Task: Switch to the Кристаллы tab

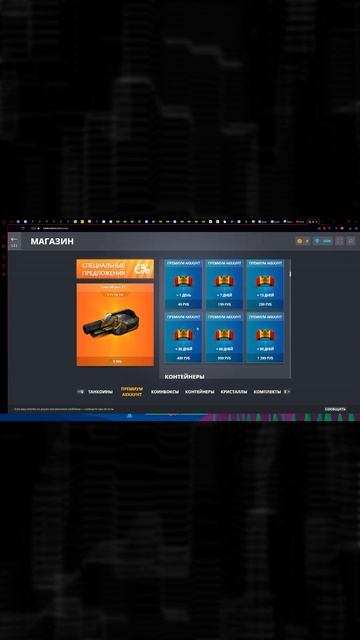Action: (x=234, y=392)
